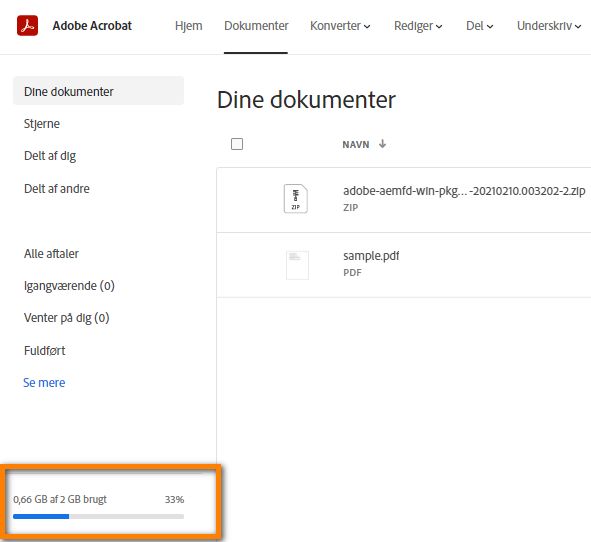Open the Stjerne sidebar section

(x=42, y=124)
